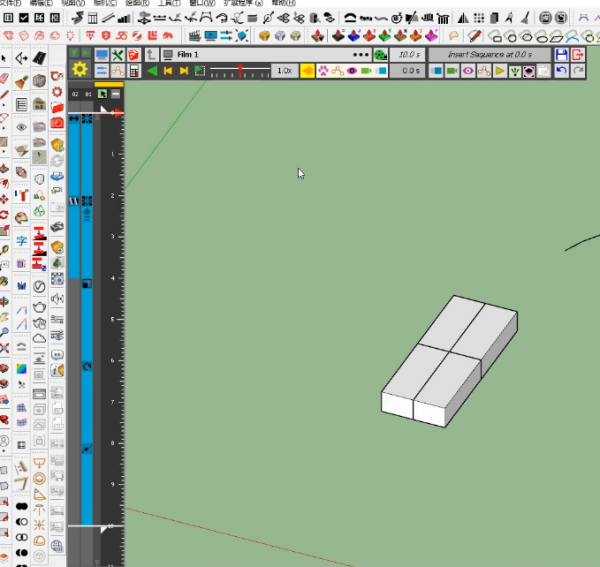Click the cloud icon in left toolbar
Viewport: 600px width, 567px height.
tap(39, 339)
